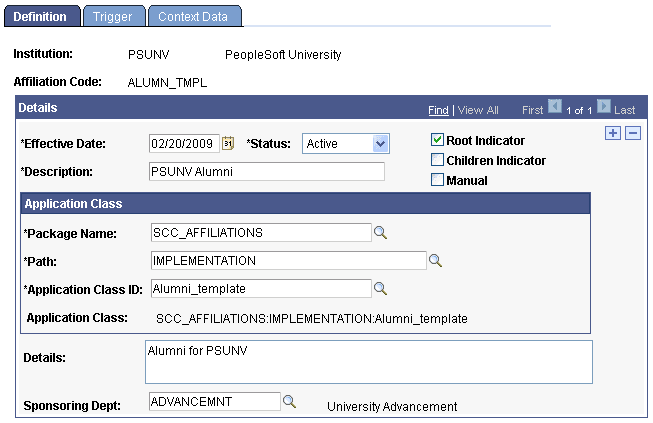
Task: Click the View All link
Action: point(479,109)
